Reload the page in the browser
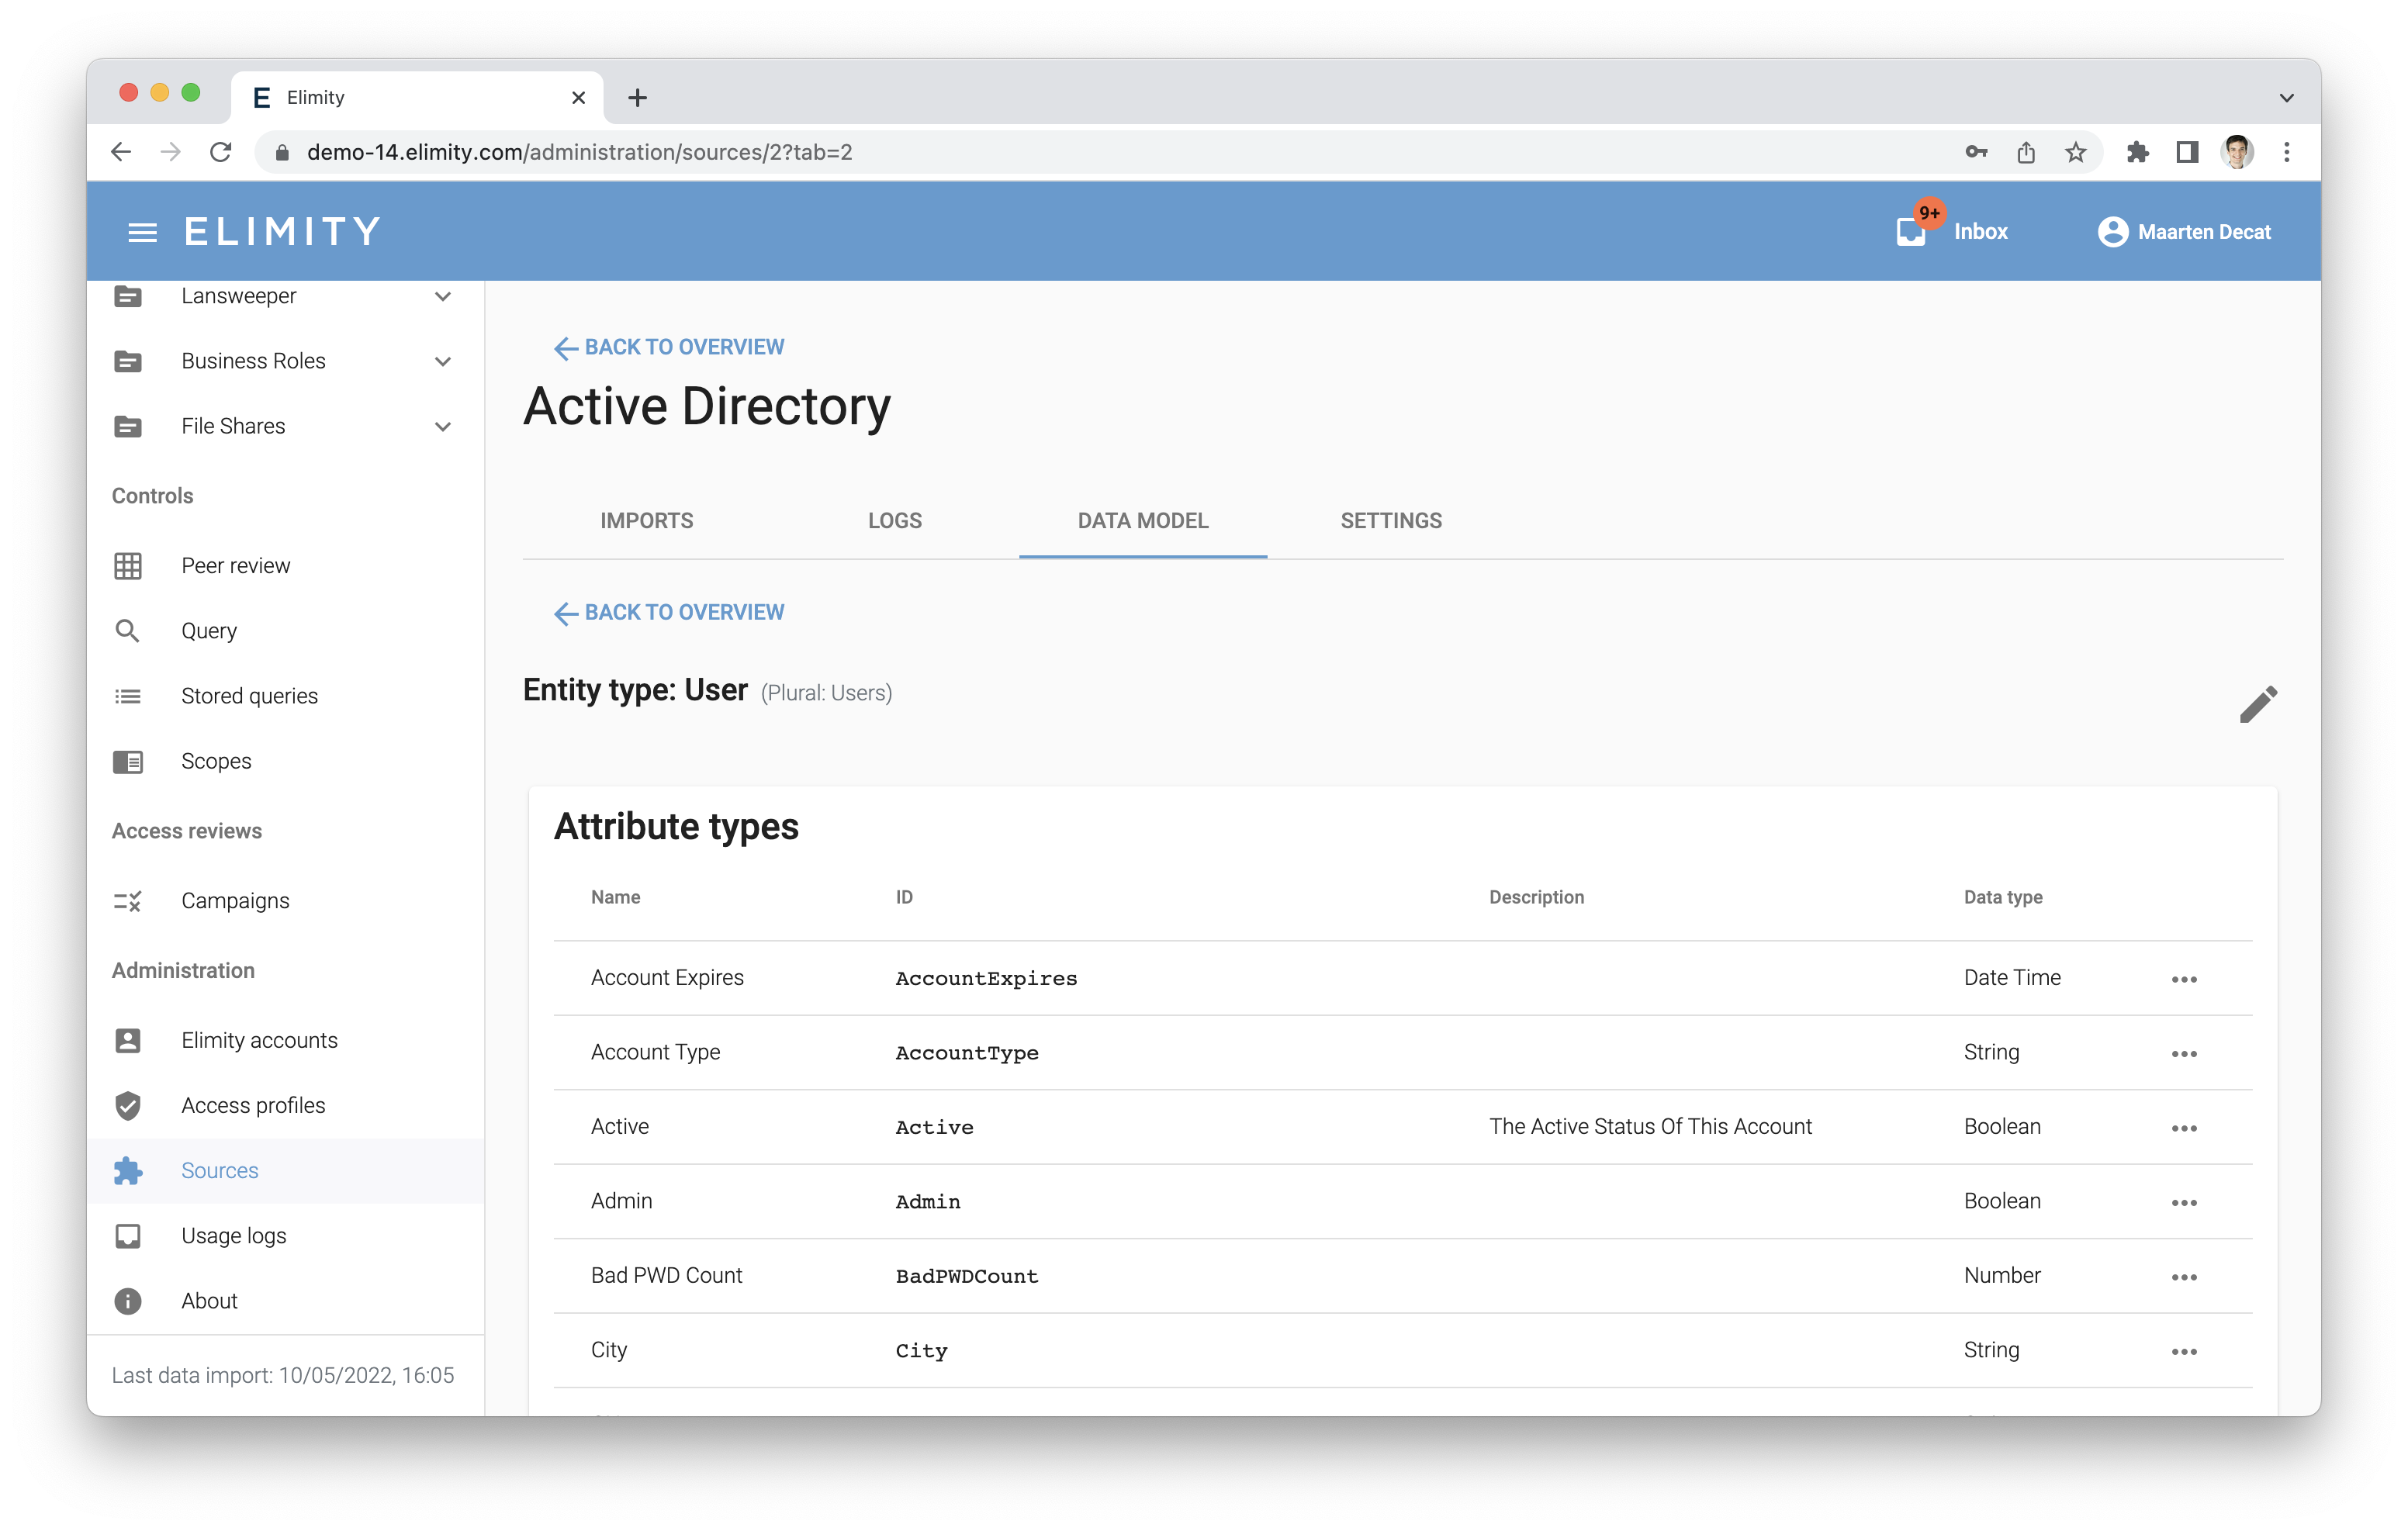 221,152
